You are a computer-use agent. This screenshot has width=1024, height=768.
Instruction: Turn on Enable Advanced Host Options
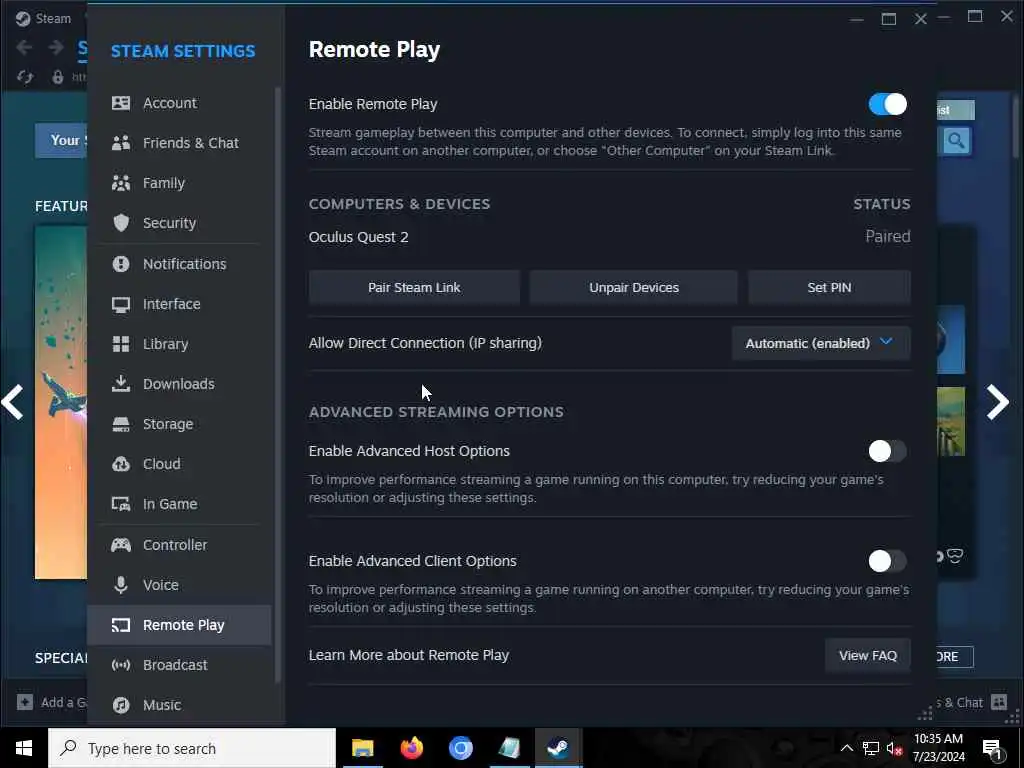[x=887, y=451]
